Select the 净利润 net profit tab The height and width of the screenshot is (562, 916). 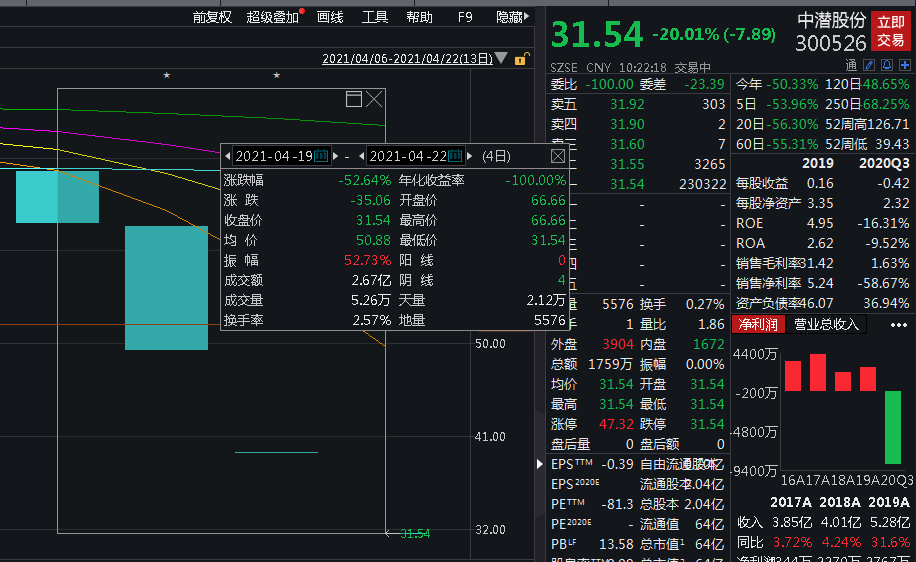[x=758, y=324]
